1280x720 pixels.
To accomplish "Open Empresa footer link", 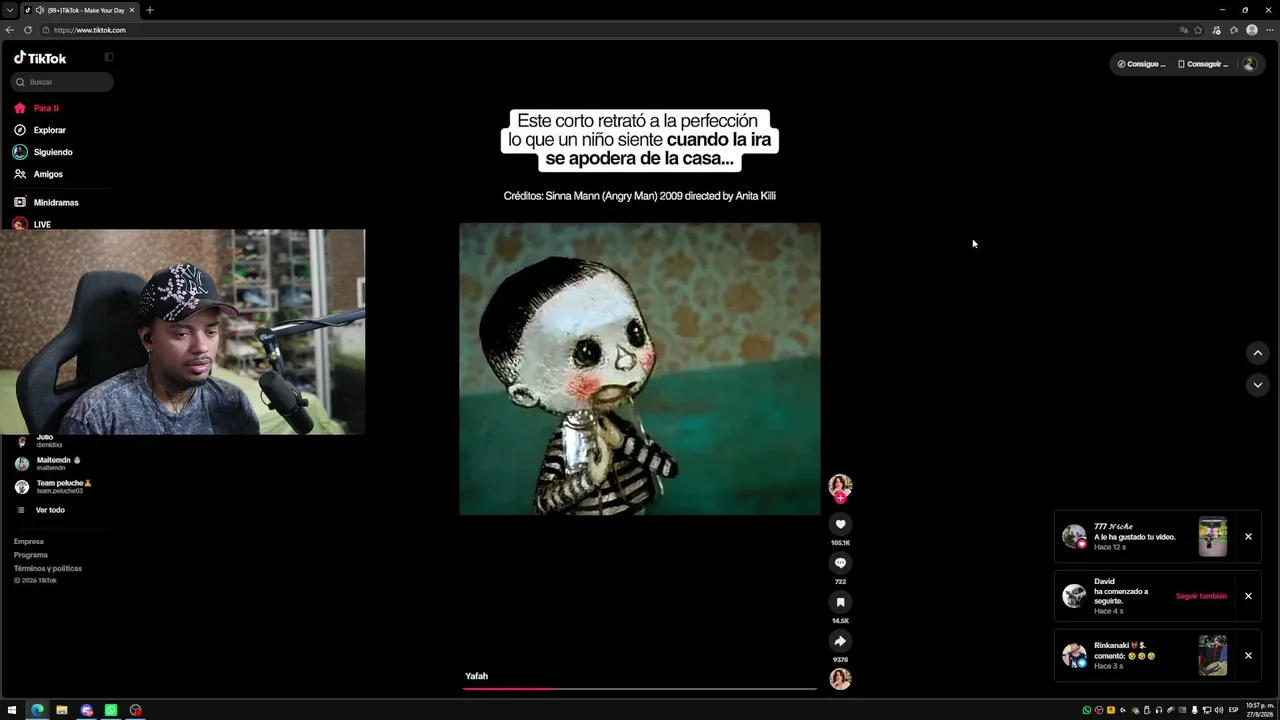I will click(29, 541).
